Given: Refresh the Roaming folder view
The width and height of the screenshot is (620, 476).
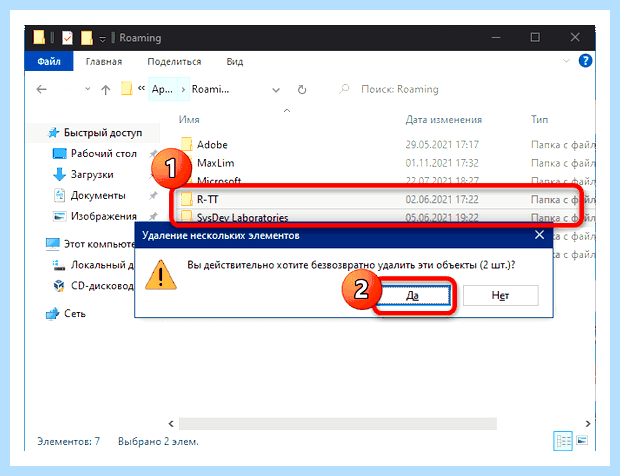Looking at the screenshot, I should [302, 90].
